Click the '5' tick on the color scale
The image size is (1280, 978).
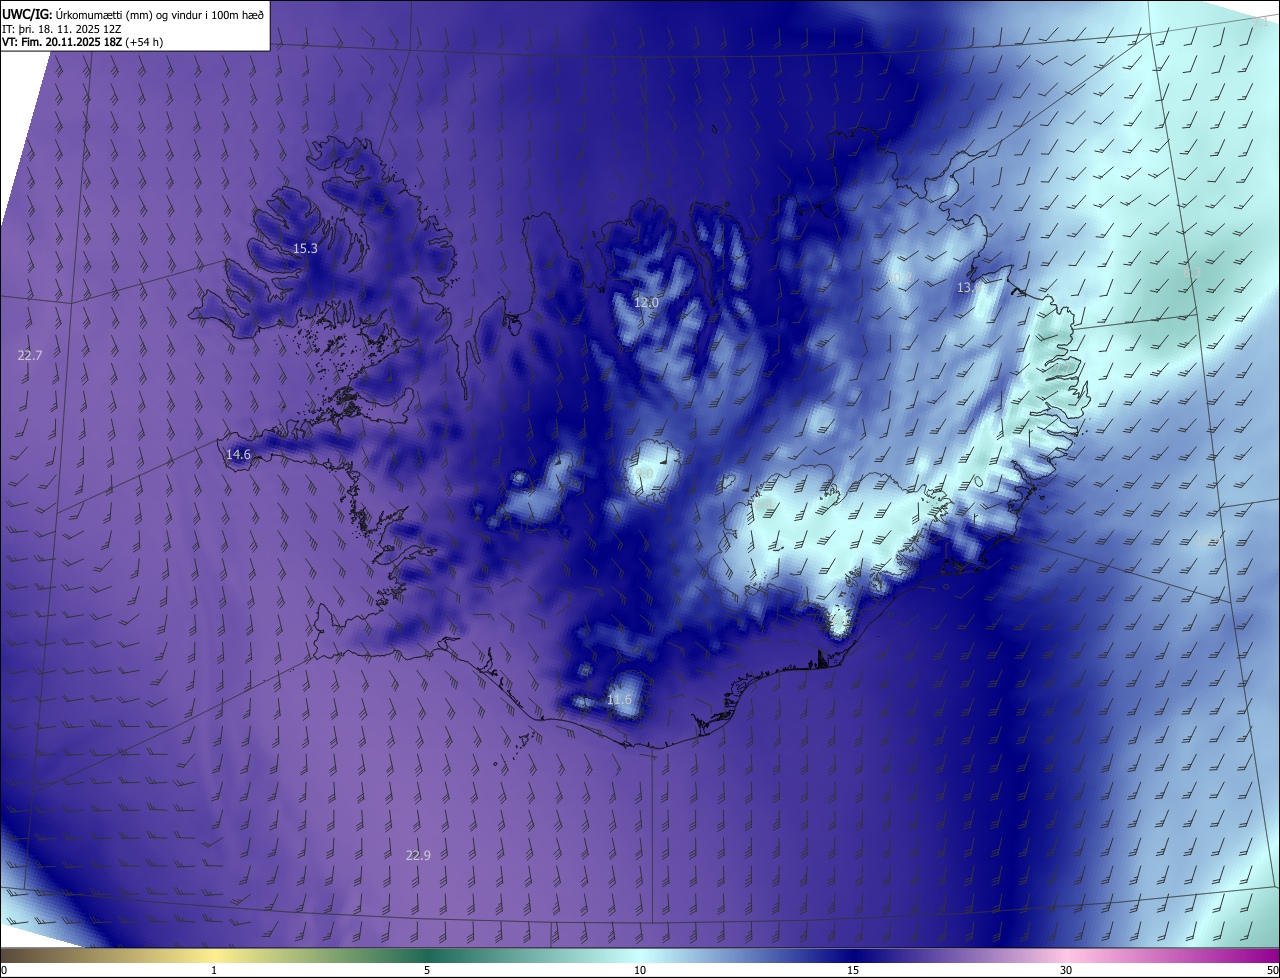[427, 971]
